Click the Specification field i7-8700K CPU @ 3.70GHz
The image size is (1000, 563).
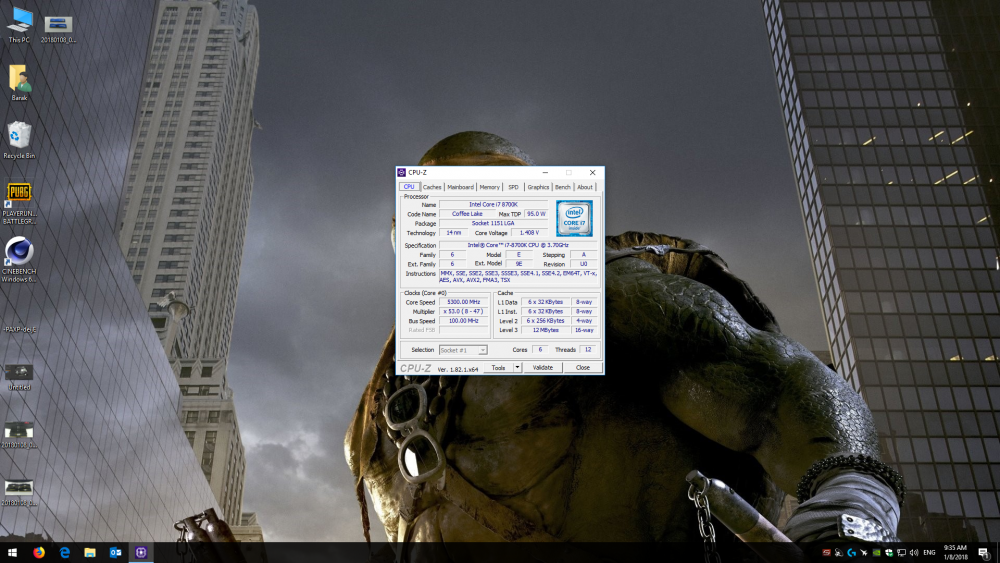pyautogui.click(x=518, y=245)
